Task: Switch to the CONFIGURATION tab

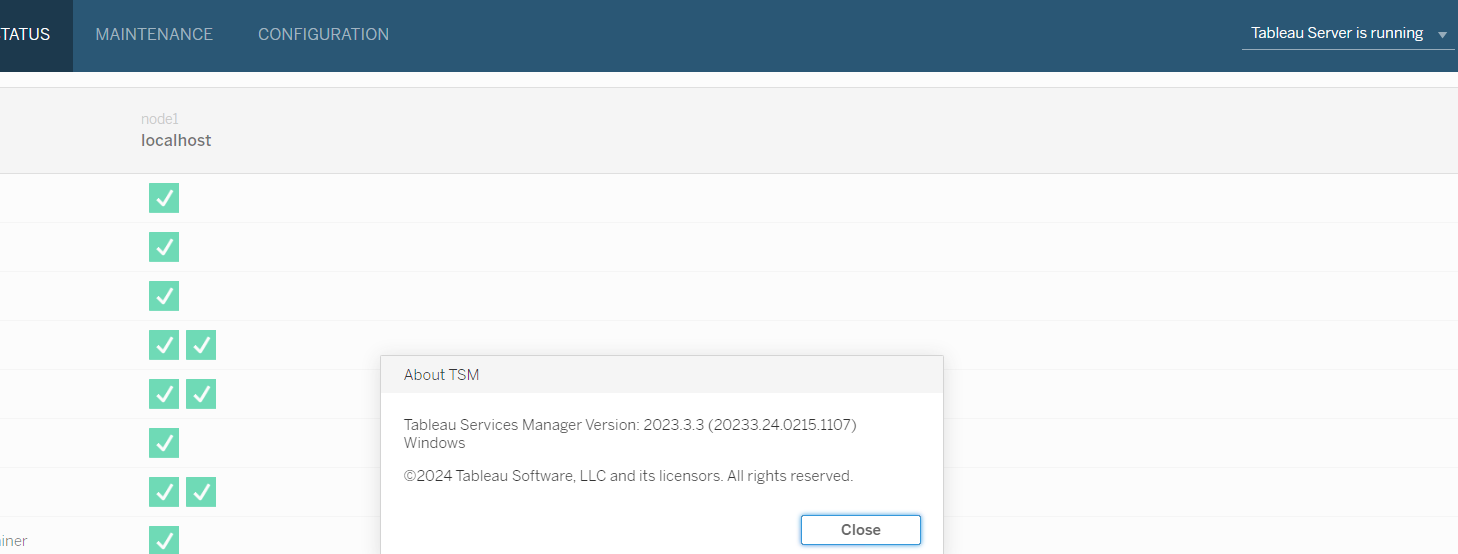Action: (323, 34)
